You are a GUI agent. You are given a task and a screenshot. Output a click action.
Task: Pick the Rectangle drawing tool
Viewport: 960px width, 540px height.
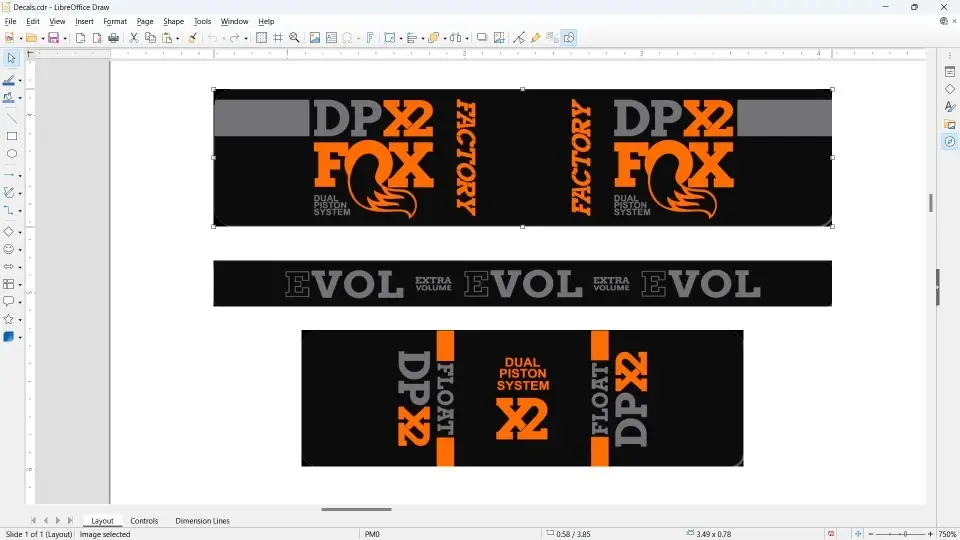click(x=11, y=136)
